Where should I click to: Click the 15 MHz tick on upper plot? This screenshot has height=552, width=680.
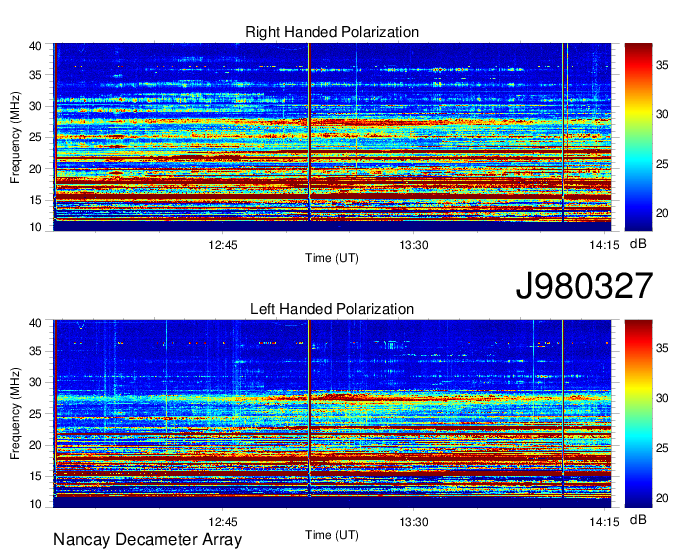coord(35,200)
